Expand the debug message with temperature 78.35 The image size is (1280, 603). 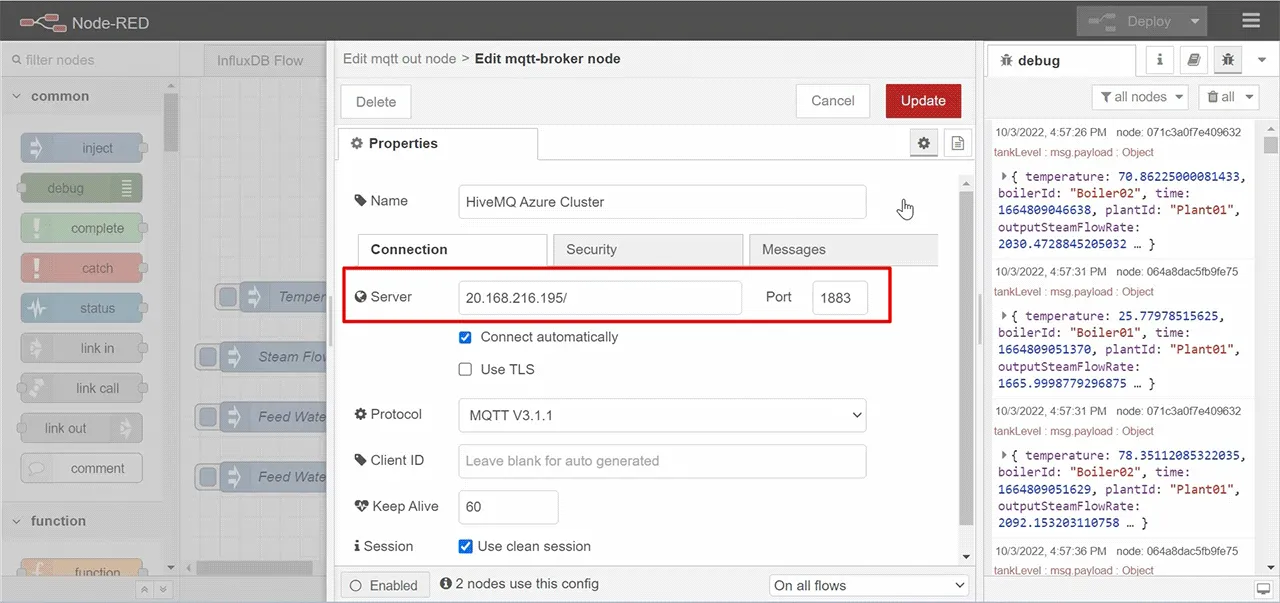(1005, 456)
